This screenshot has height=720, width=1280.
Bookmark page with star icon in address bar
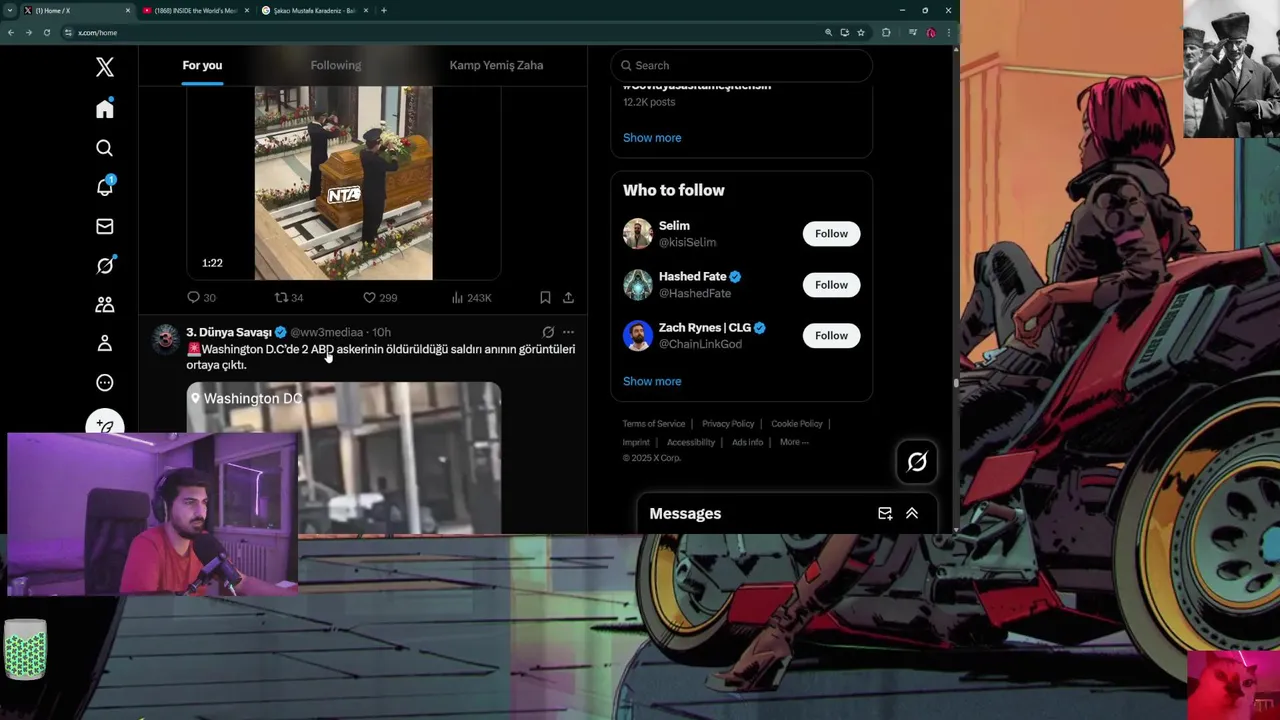[861, 32]
